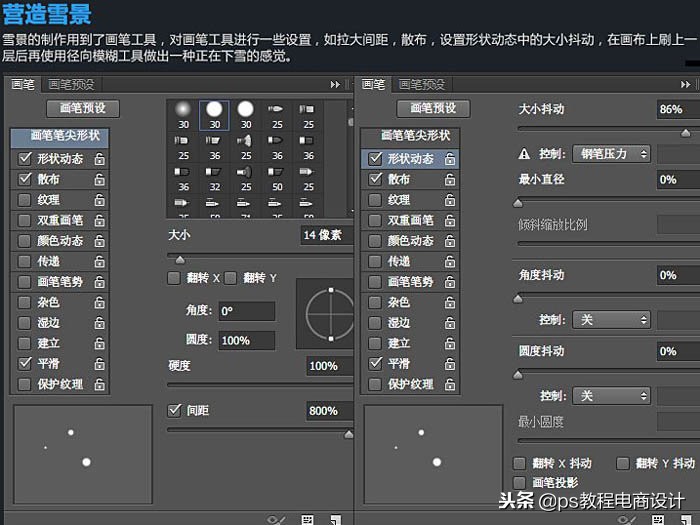Click the warning triangle icon beside 控制
Viewport: 700px width, 525px height.
point(524,154)
